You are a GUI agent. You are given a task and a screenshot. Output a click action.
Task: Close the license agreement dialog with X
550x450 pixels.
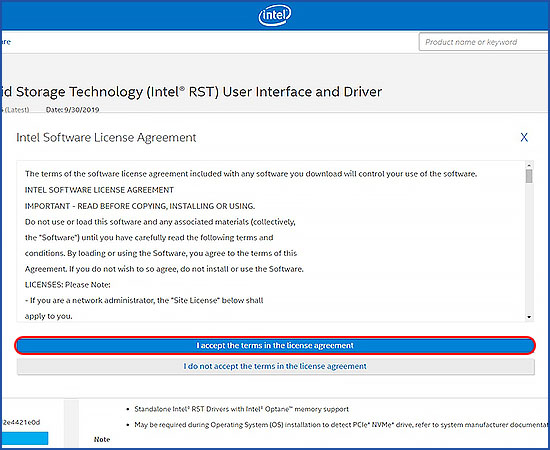524,137
